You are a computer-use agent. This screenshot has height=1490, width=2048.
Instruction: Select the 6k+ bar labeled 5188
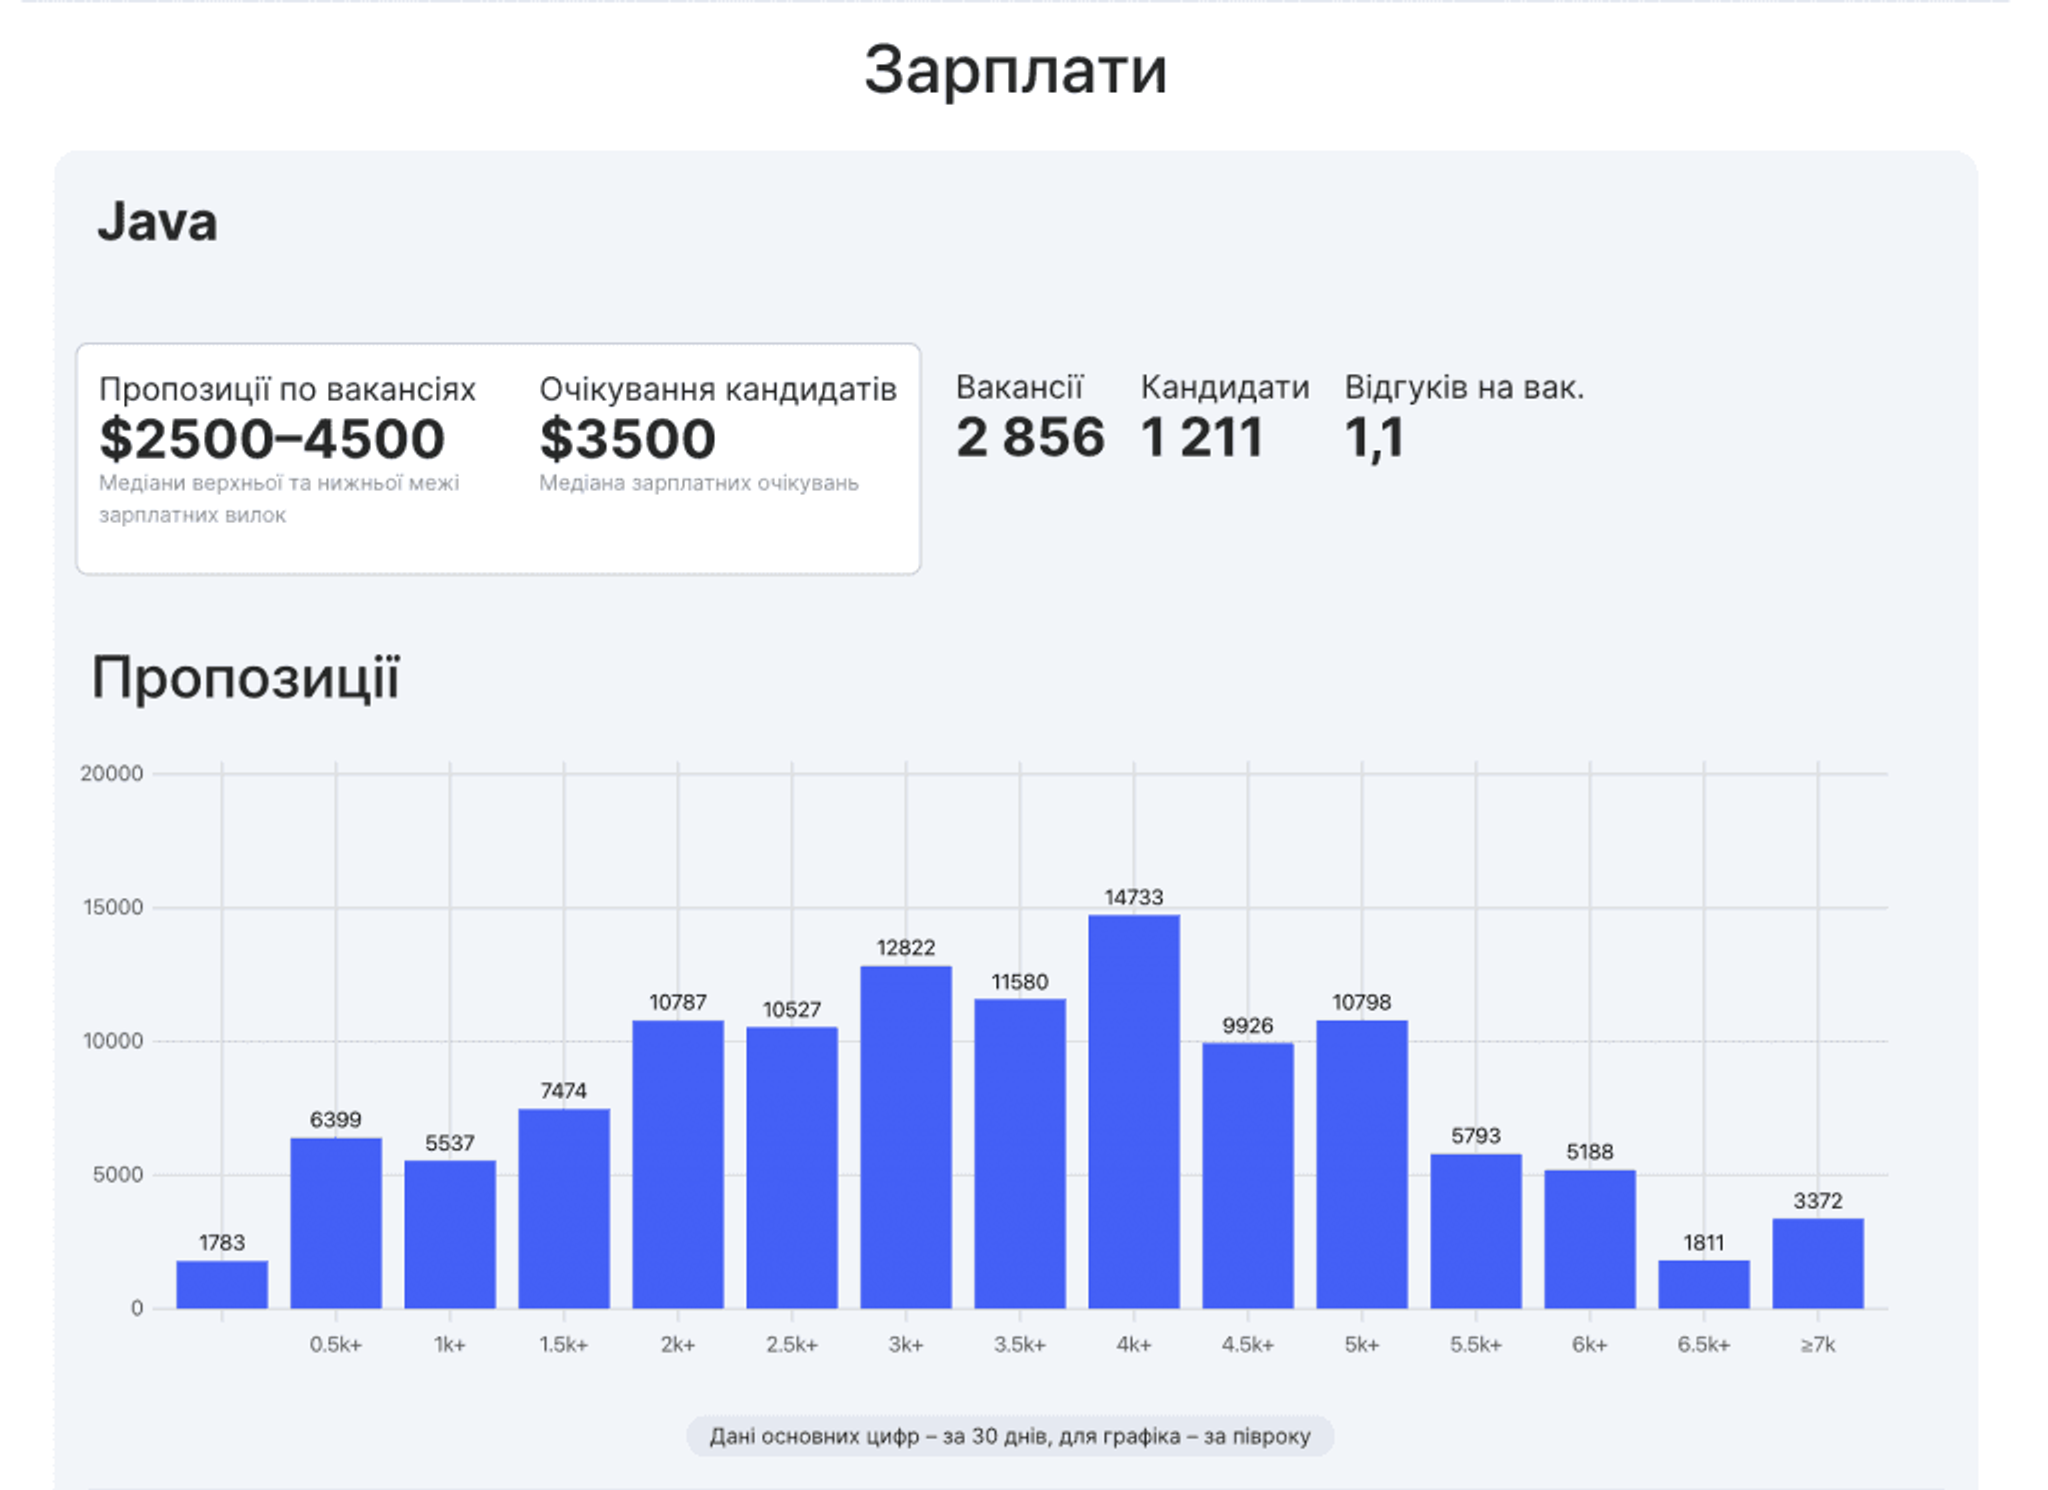[1589, 1238]
